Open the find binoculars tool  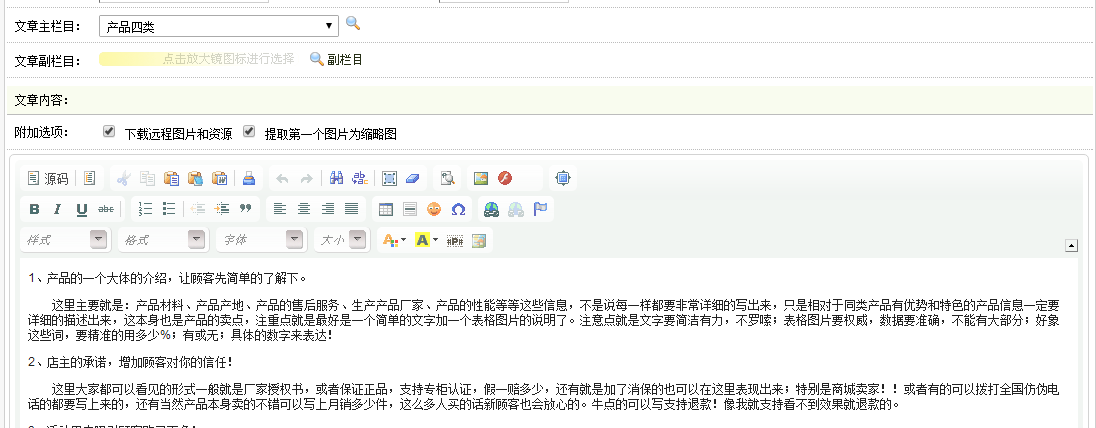[337, 179]
